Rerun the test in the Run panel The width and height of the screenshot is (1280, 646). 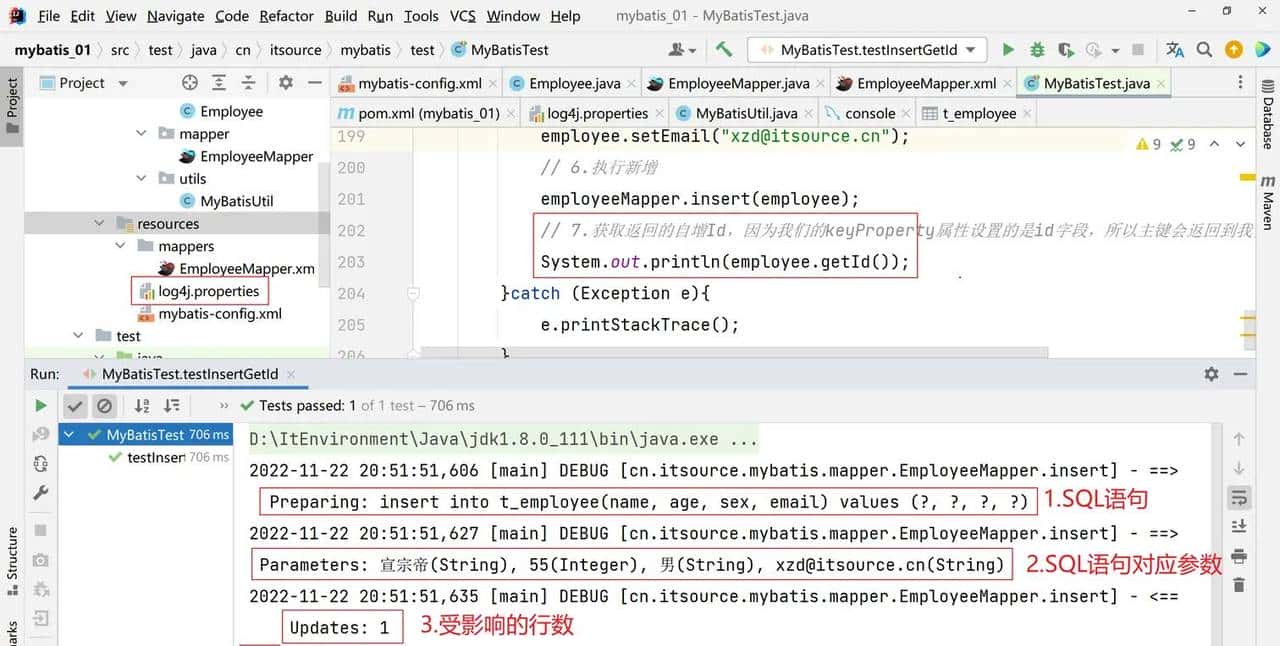click(x=41, y=405)
